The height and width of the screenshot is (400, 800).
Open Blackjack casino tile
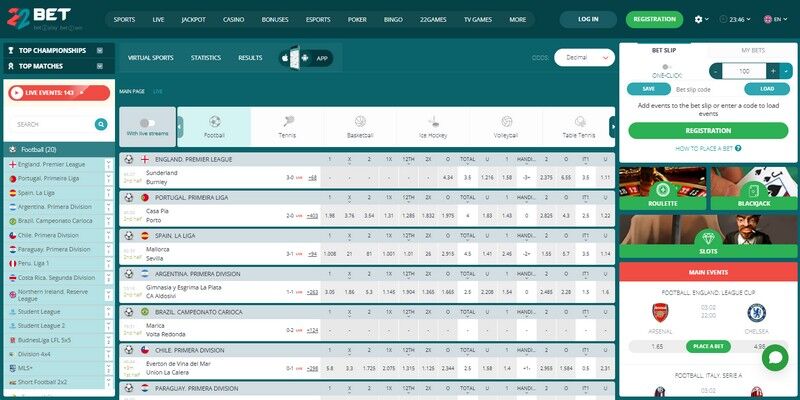(754, 188)
